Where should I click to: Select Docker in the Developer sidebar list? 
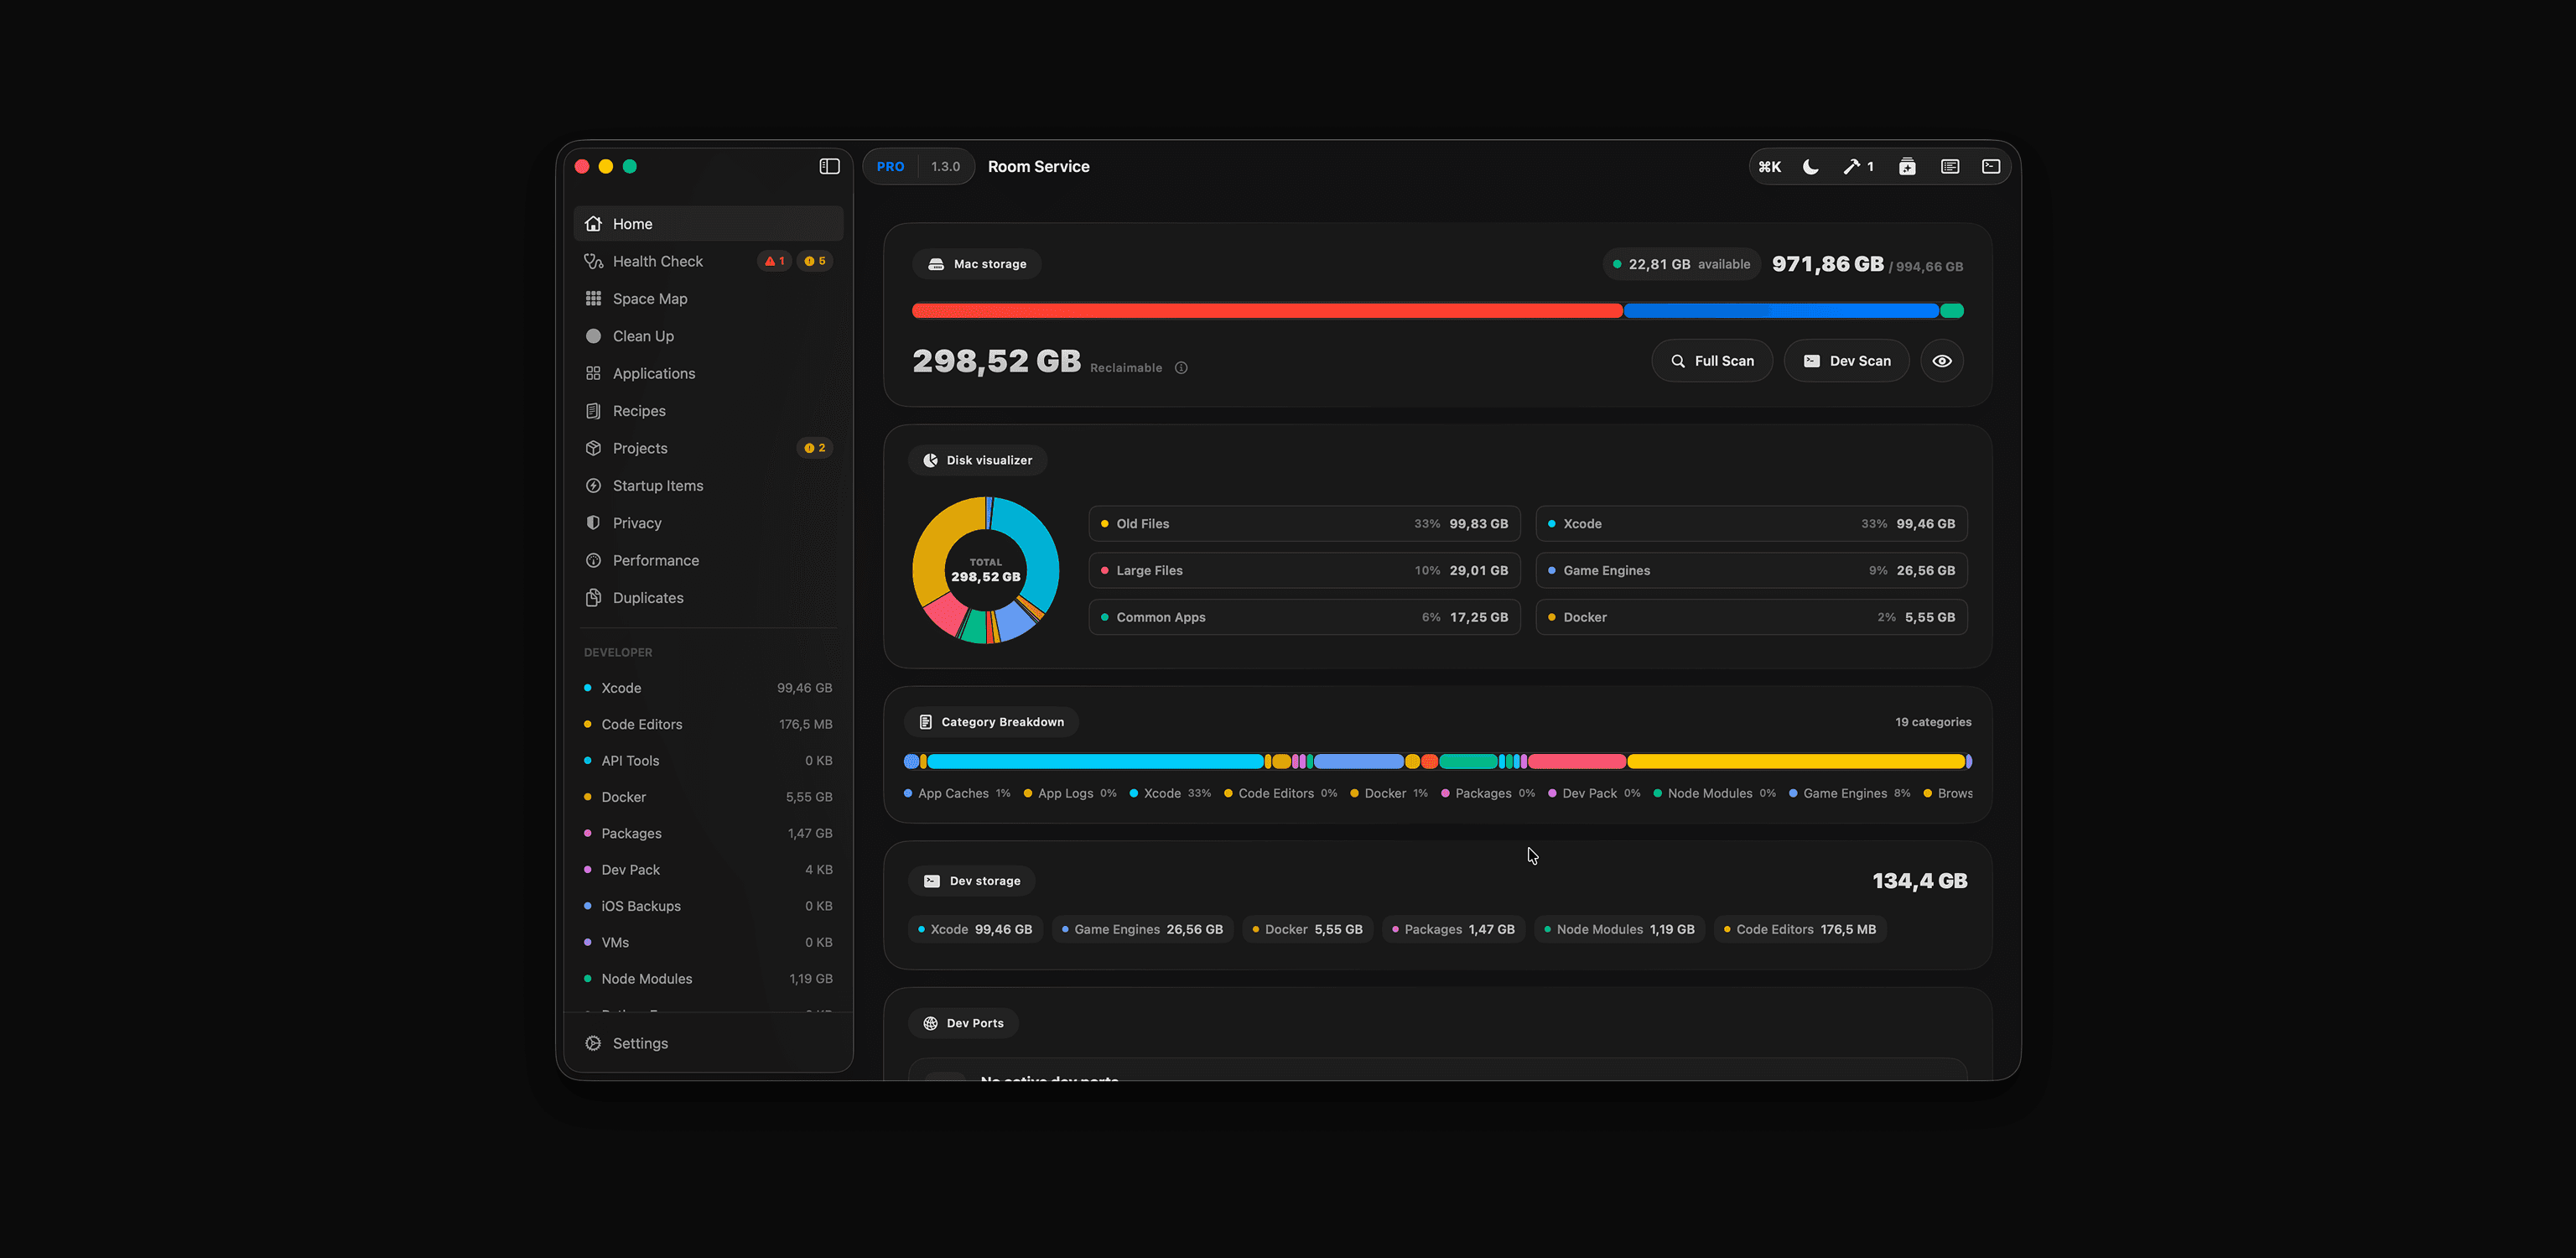(x=708, y=797)
